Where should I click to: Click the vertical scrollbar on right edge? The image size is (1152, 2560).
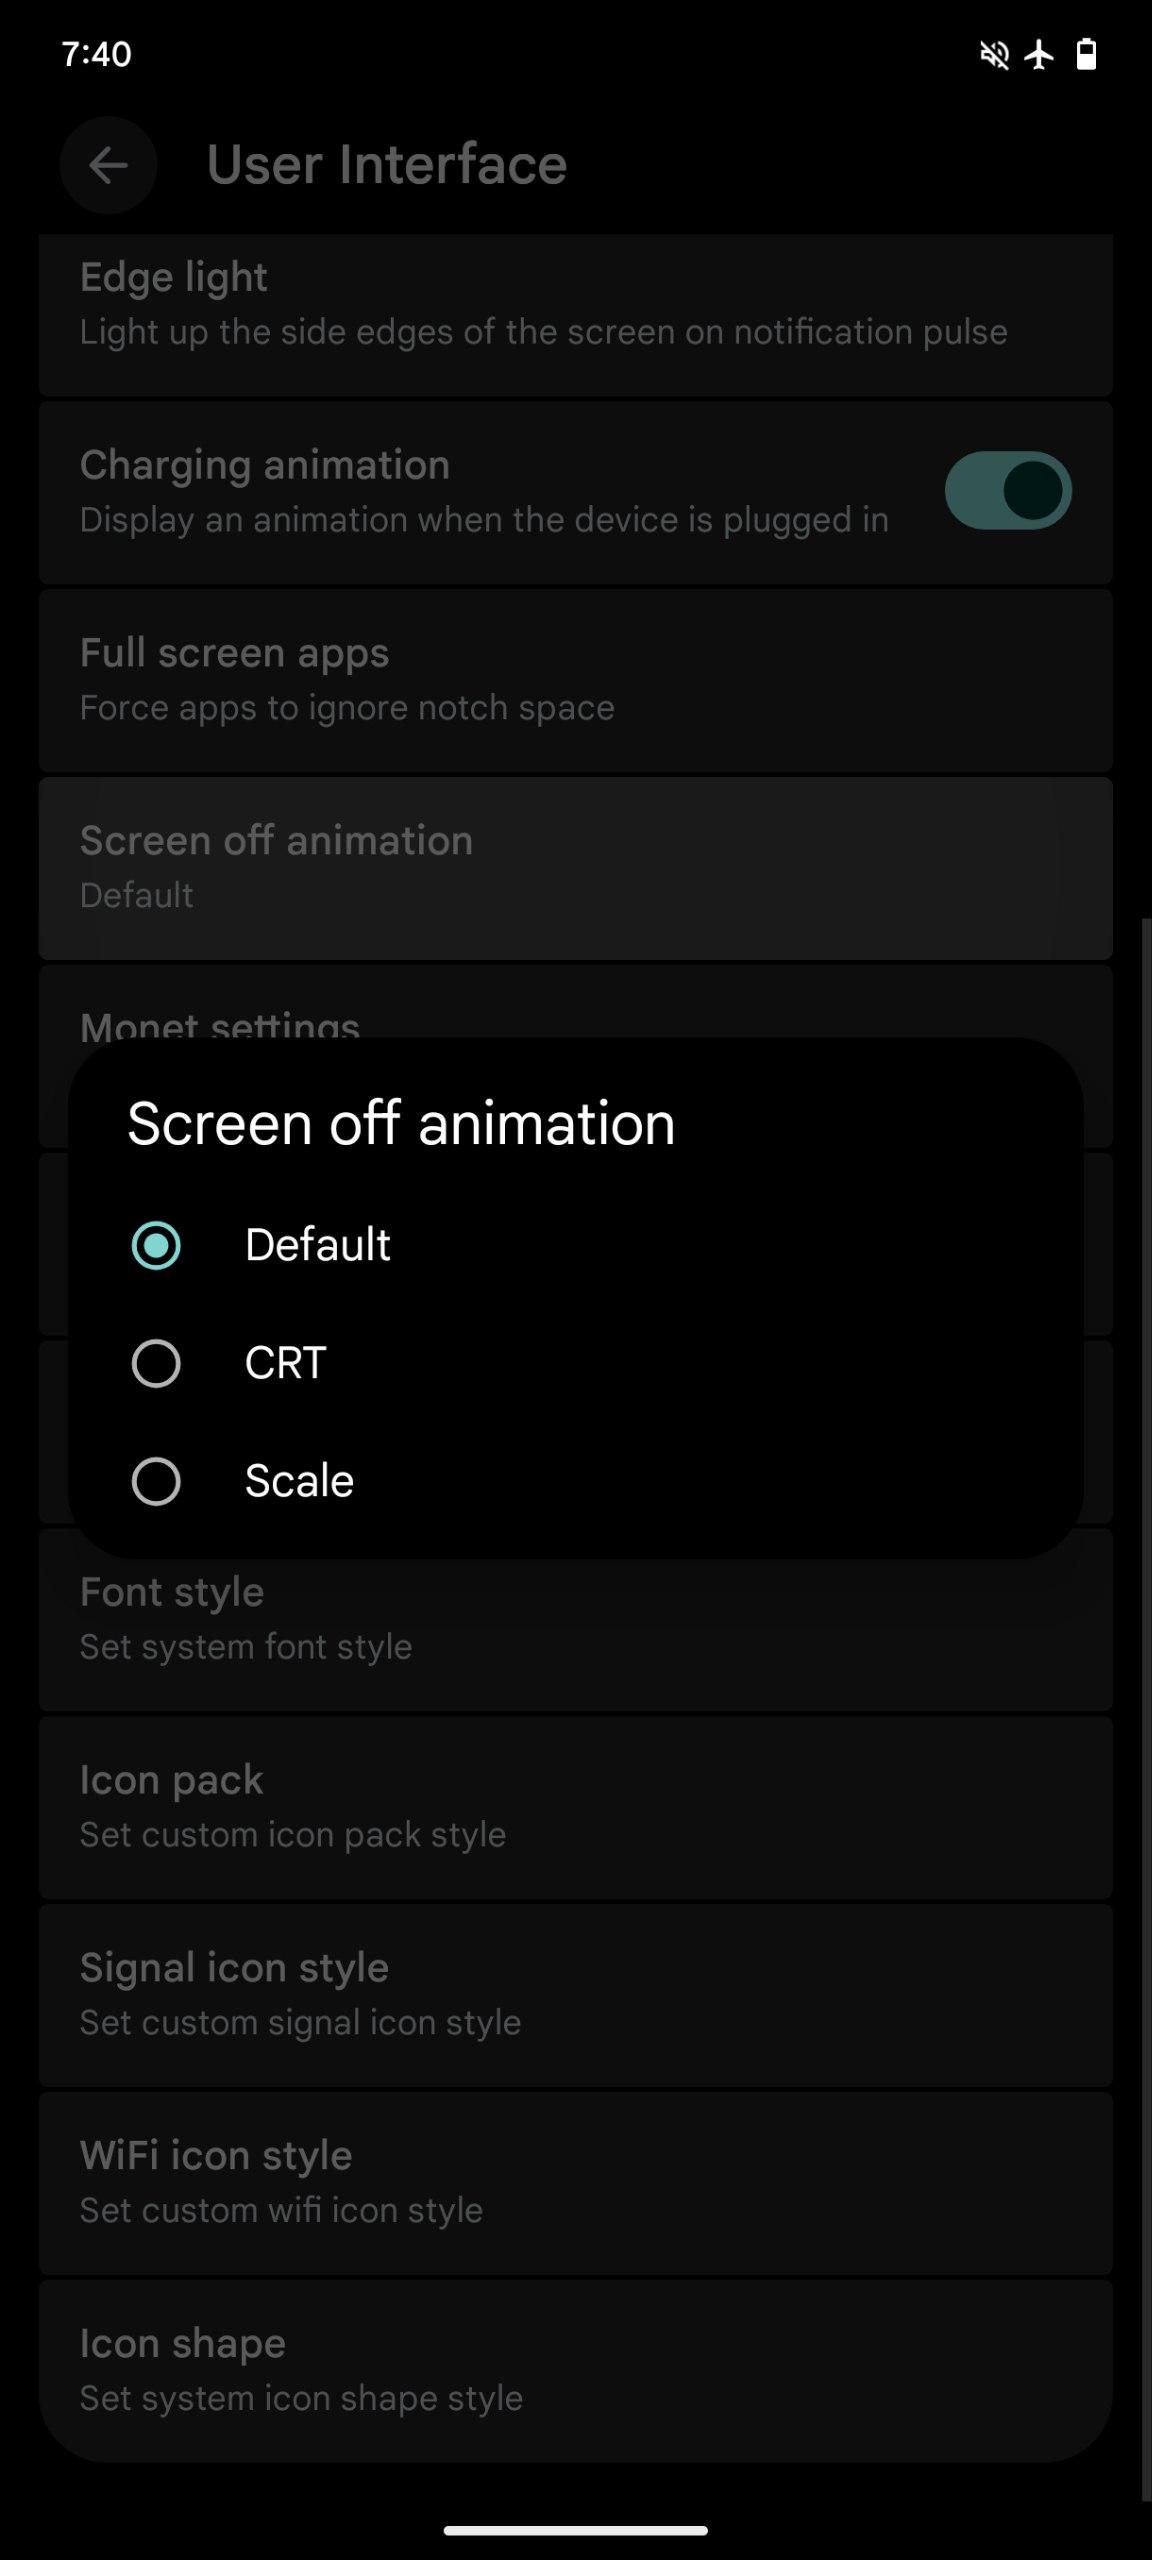[x=1146, y=1700]
